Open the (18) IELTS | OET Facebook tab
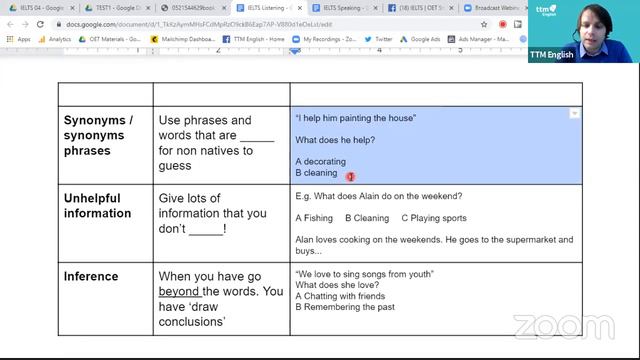The width and height of the screenshot is (640, 360). (420, 8)
